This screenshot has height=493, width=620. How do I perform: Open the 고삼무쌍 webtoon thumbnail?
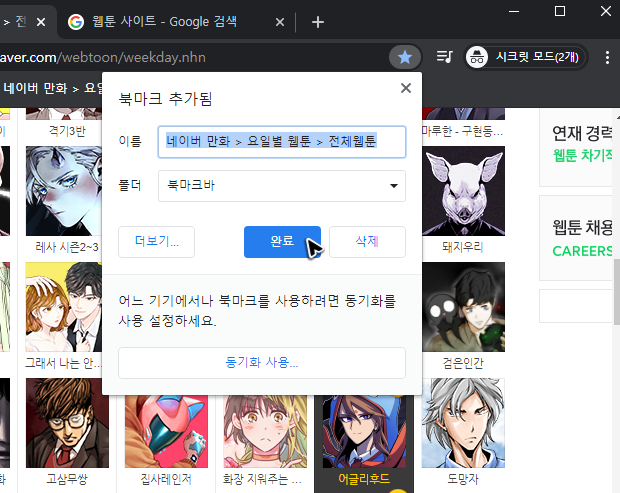(67, 423)
